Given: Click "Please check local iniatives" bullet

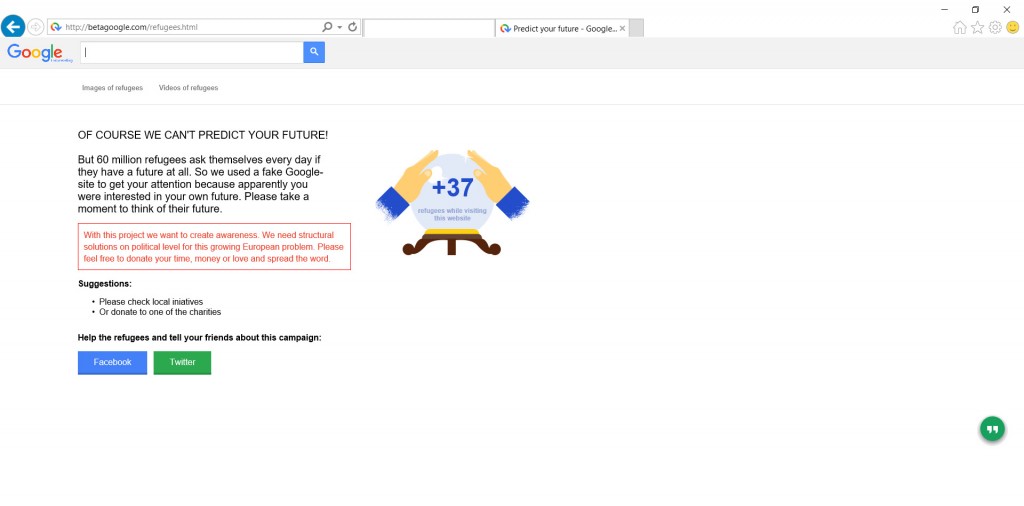Looking at the screenshot, I should click(151, 302).
